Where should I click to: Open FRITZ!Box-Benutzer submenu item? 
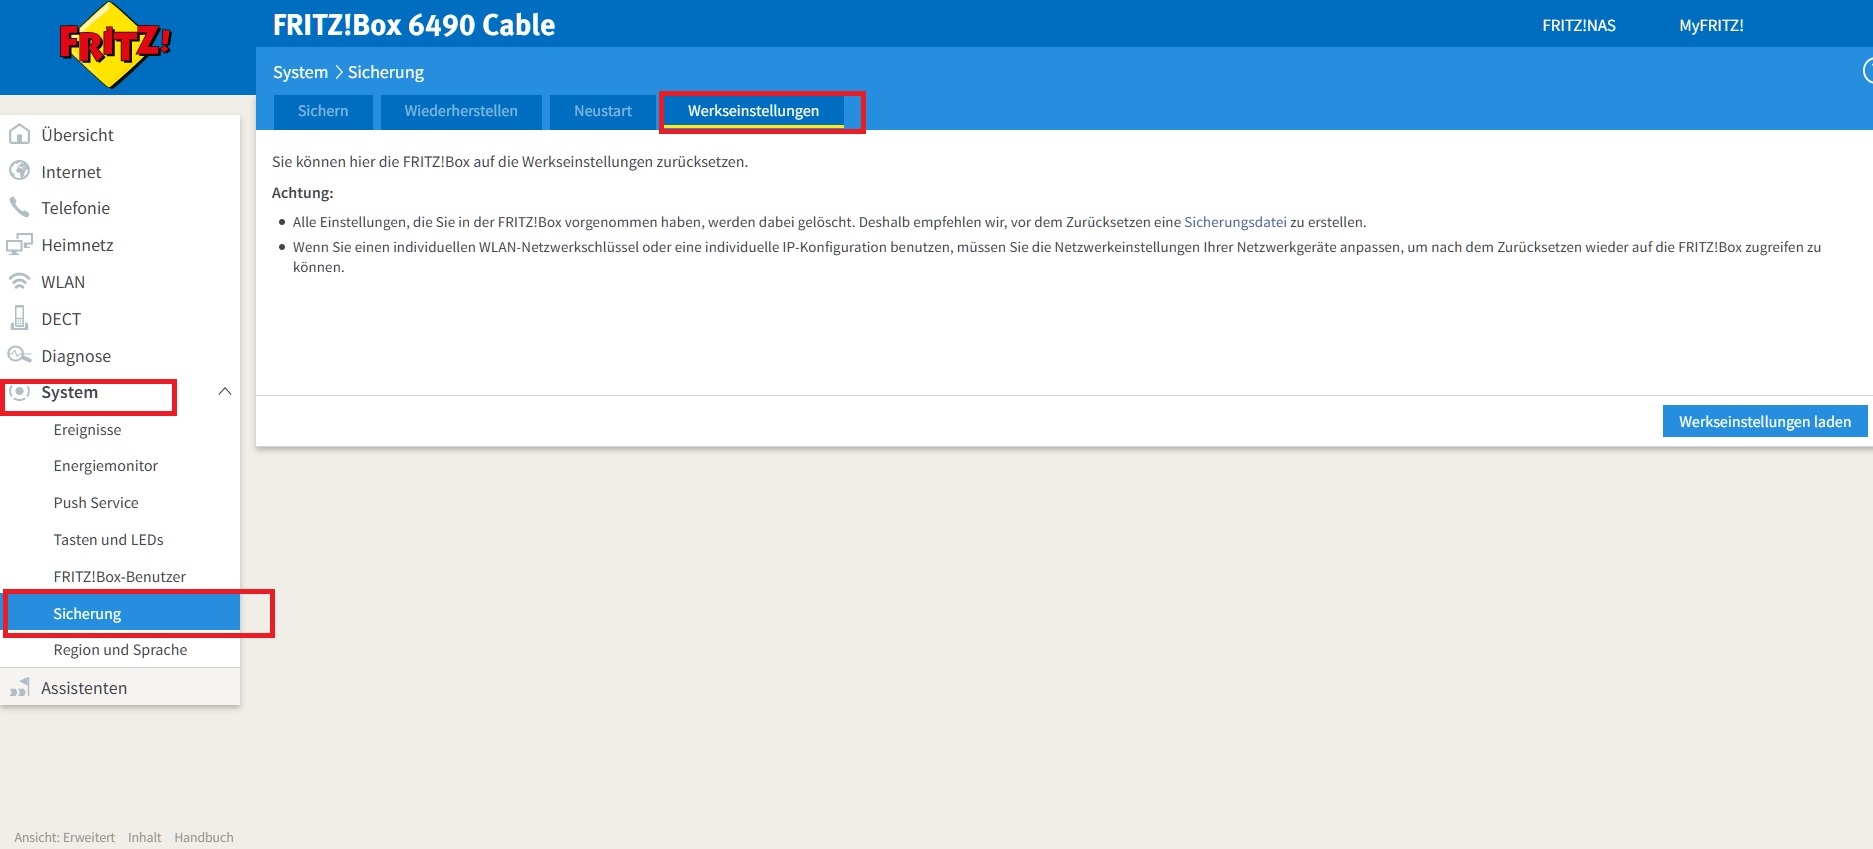tap(120, 577)
